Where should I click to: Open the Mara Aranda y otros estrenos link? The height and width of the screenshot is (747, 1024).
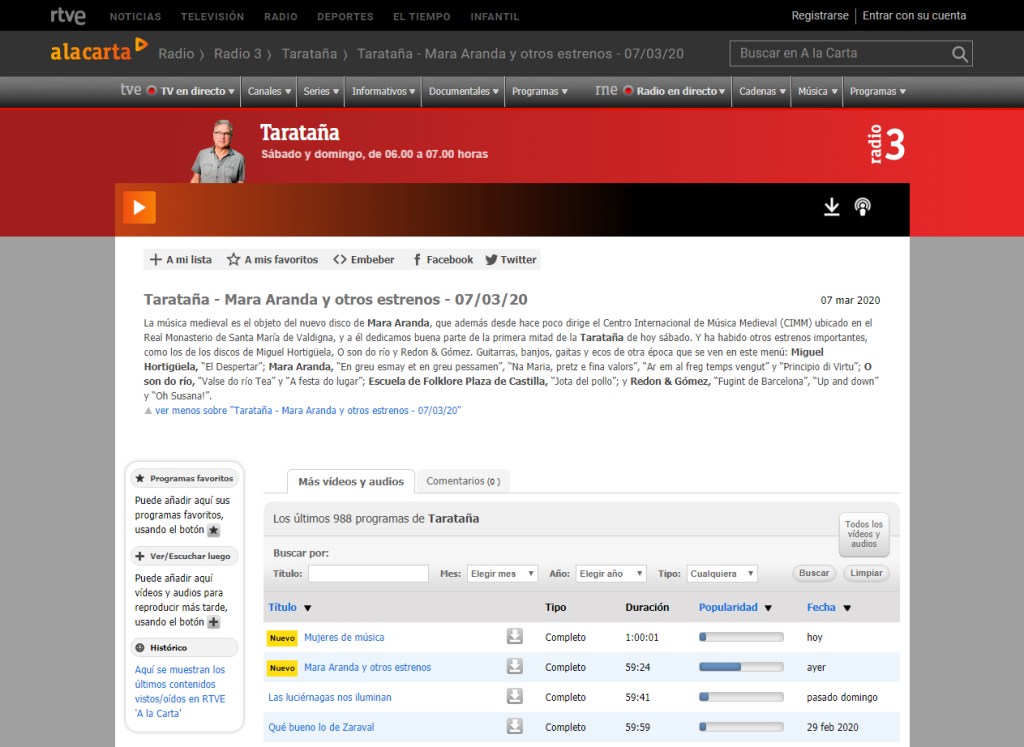(367, 667)
